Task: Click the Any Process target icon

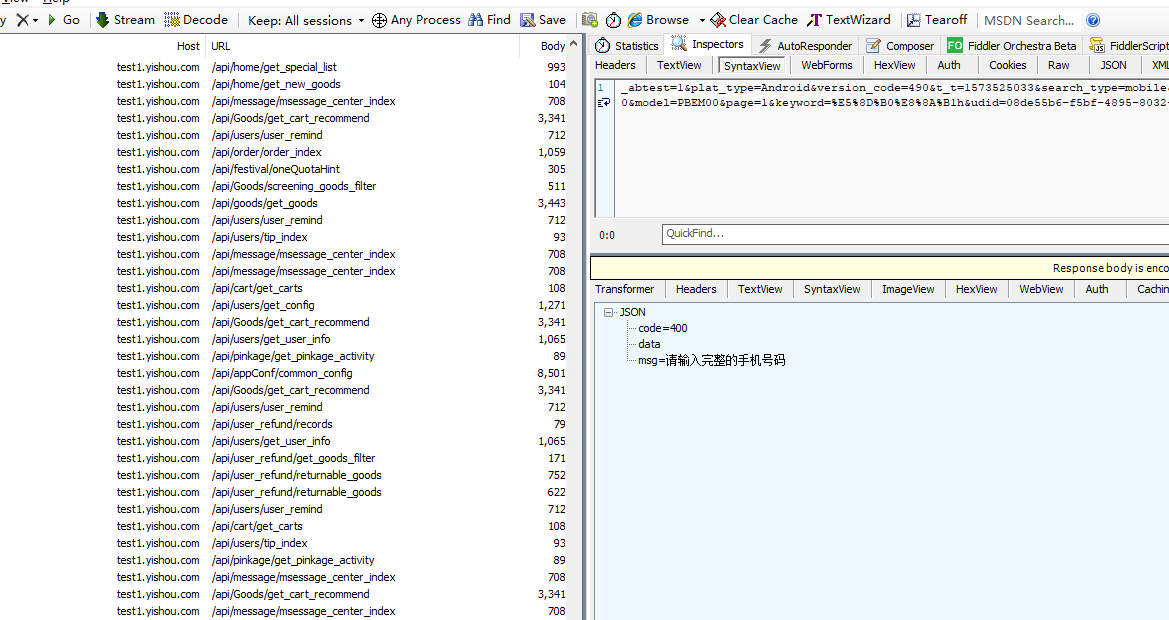Action: point(379,21)
